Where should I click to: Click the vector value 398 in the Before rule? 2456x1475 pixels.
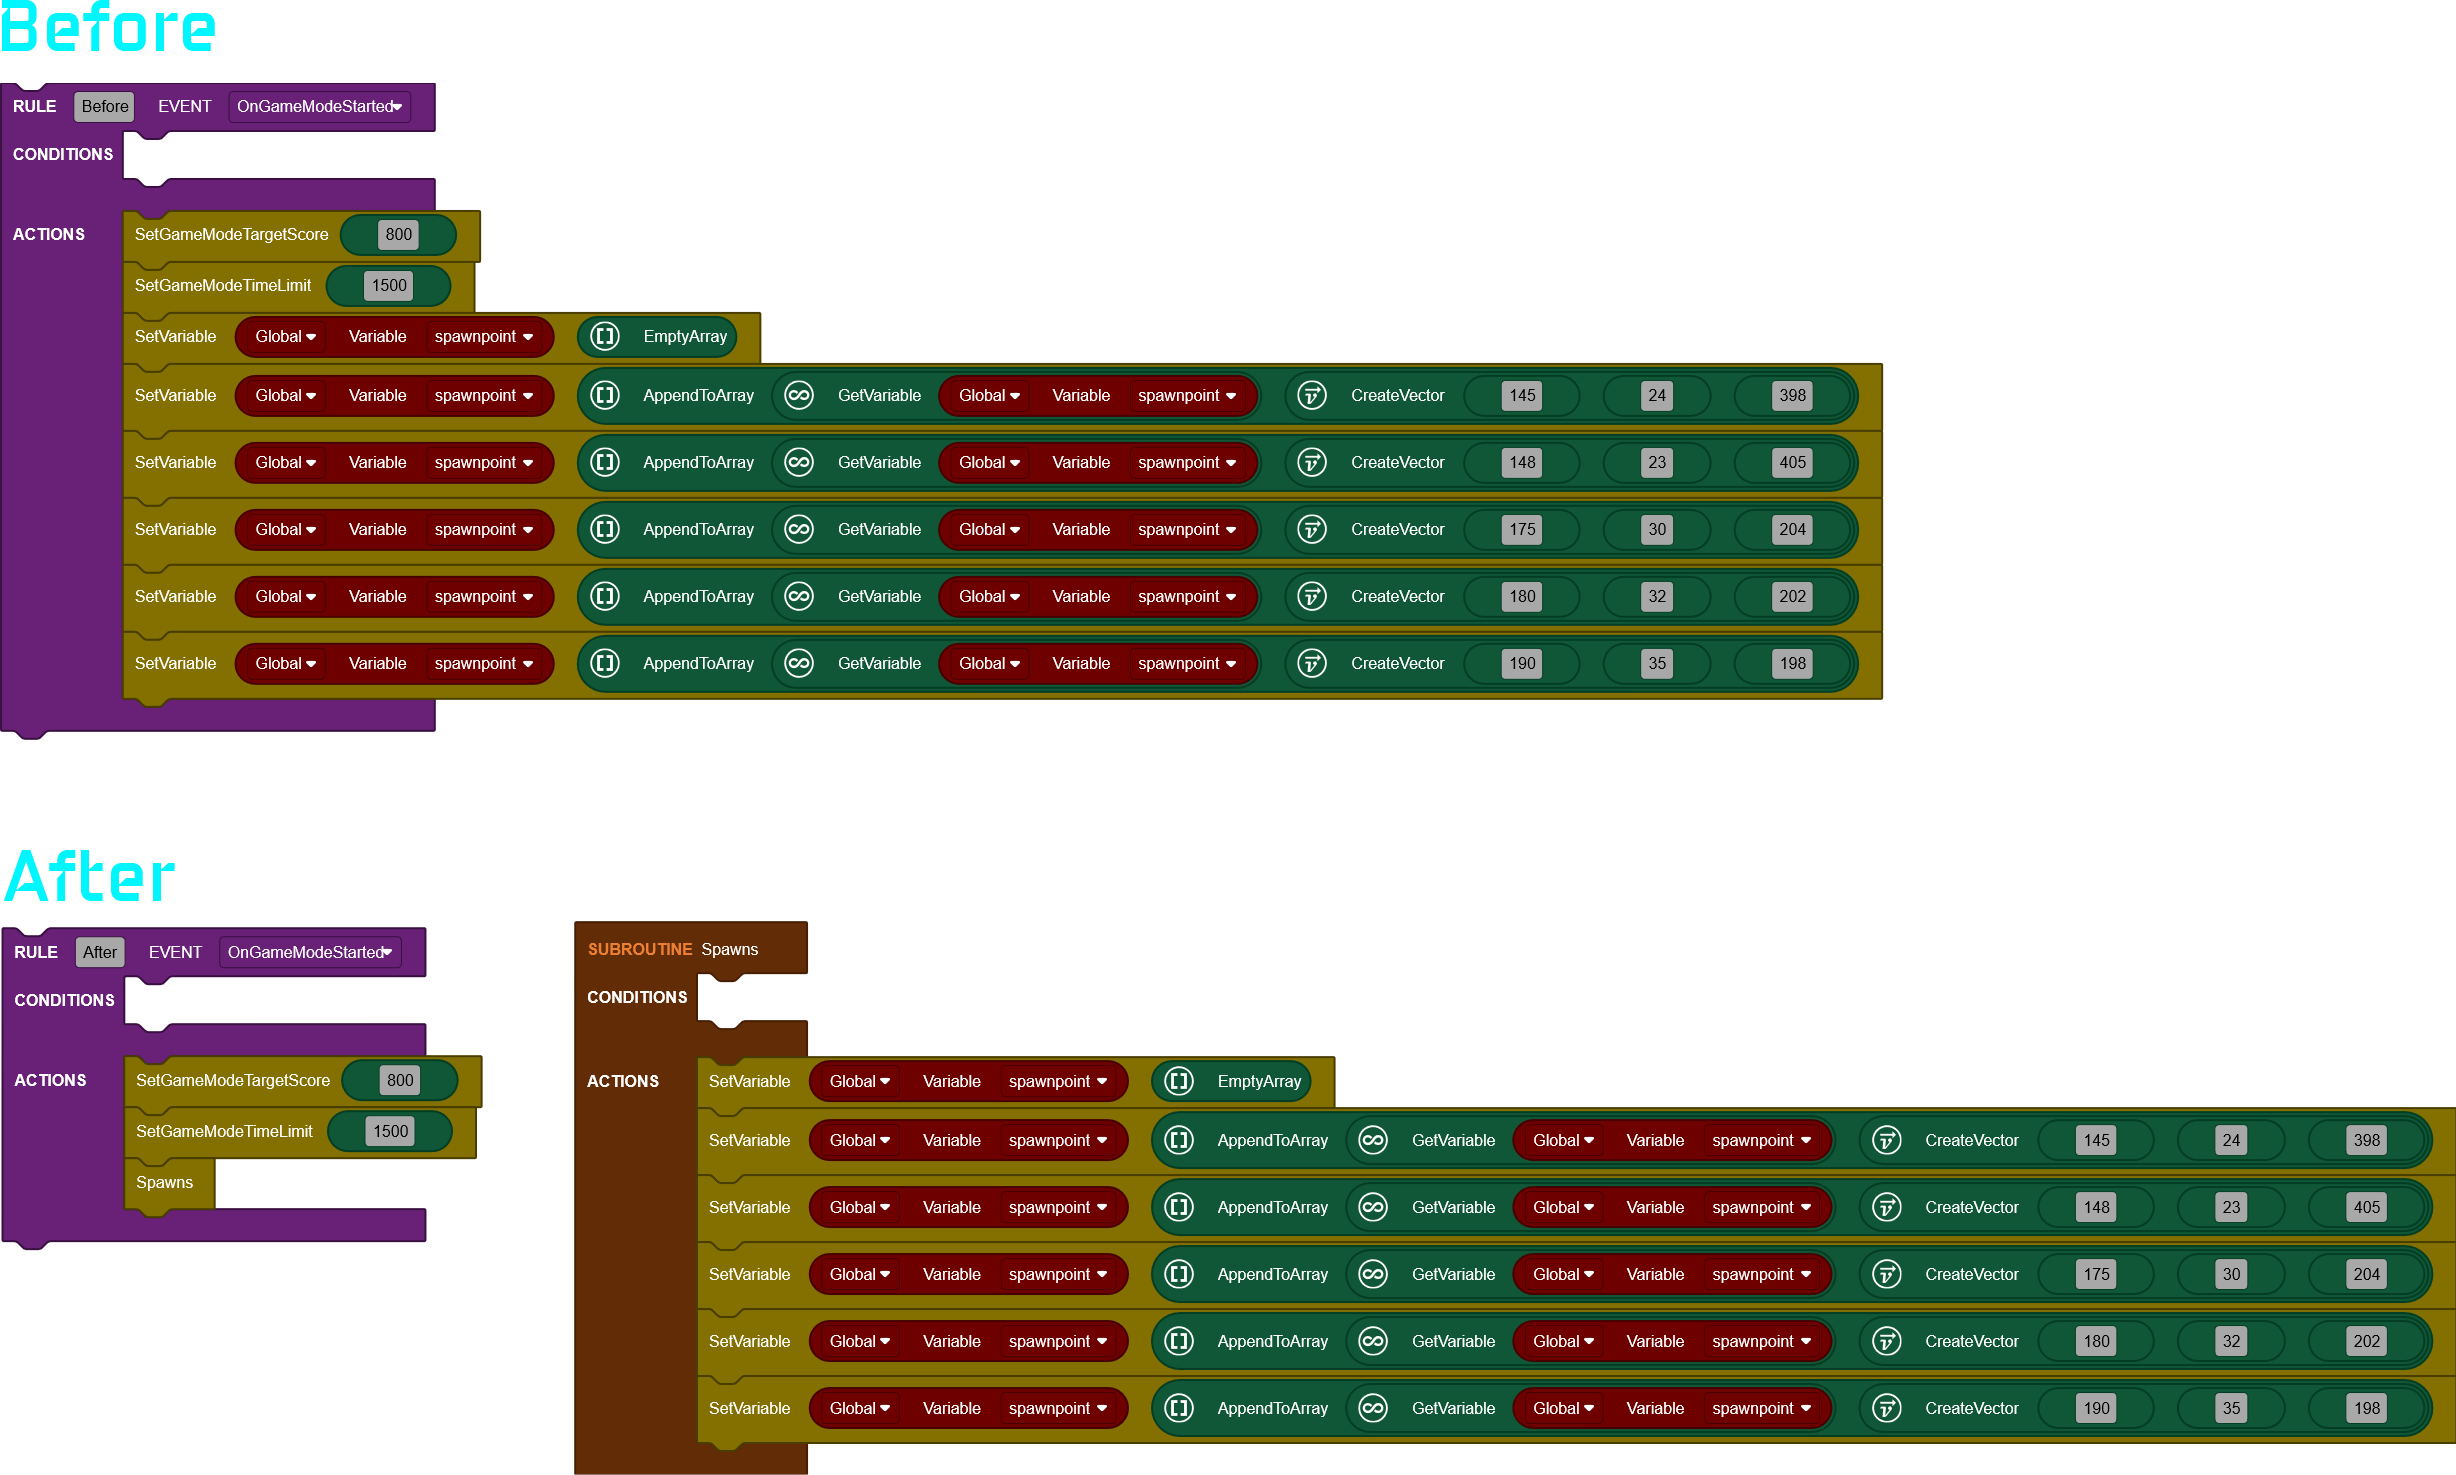tap(1792, 395)
